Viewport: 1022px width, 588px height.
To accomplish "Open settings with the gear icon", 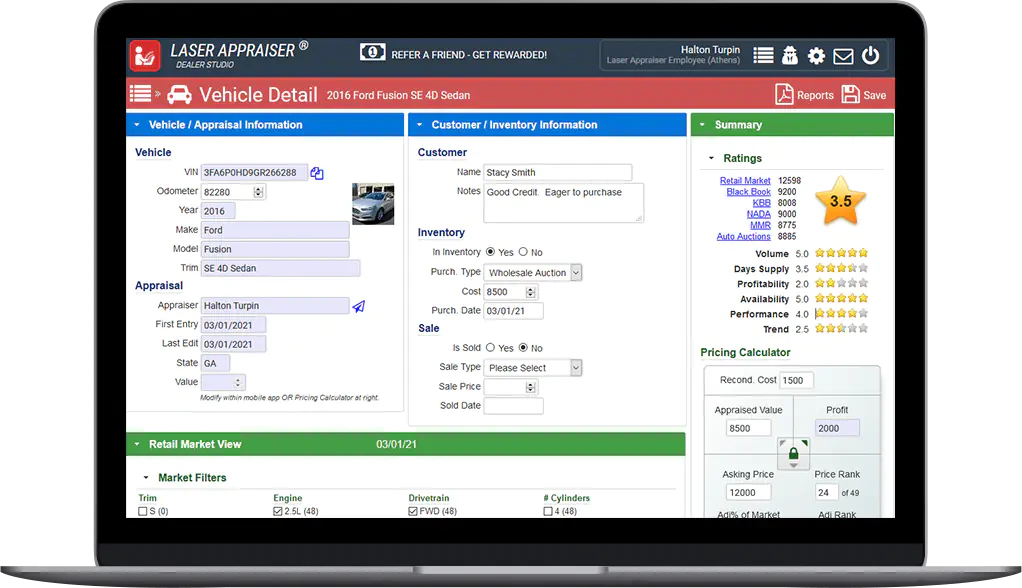I will pos(816,56).
